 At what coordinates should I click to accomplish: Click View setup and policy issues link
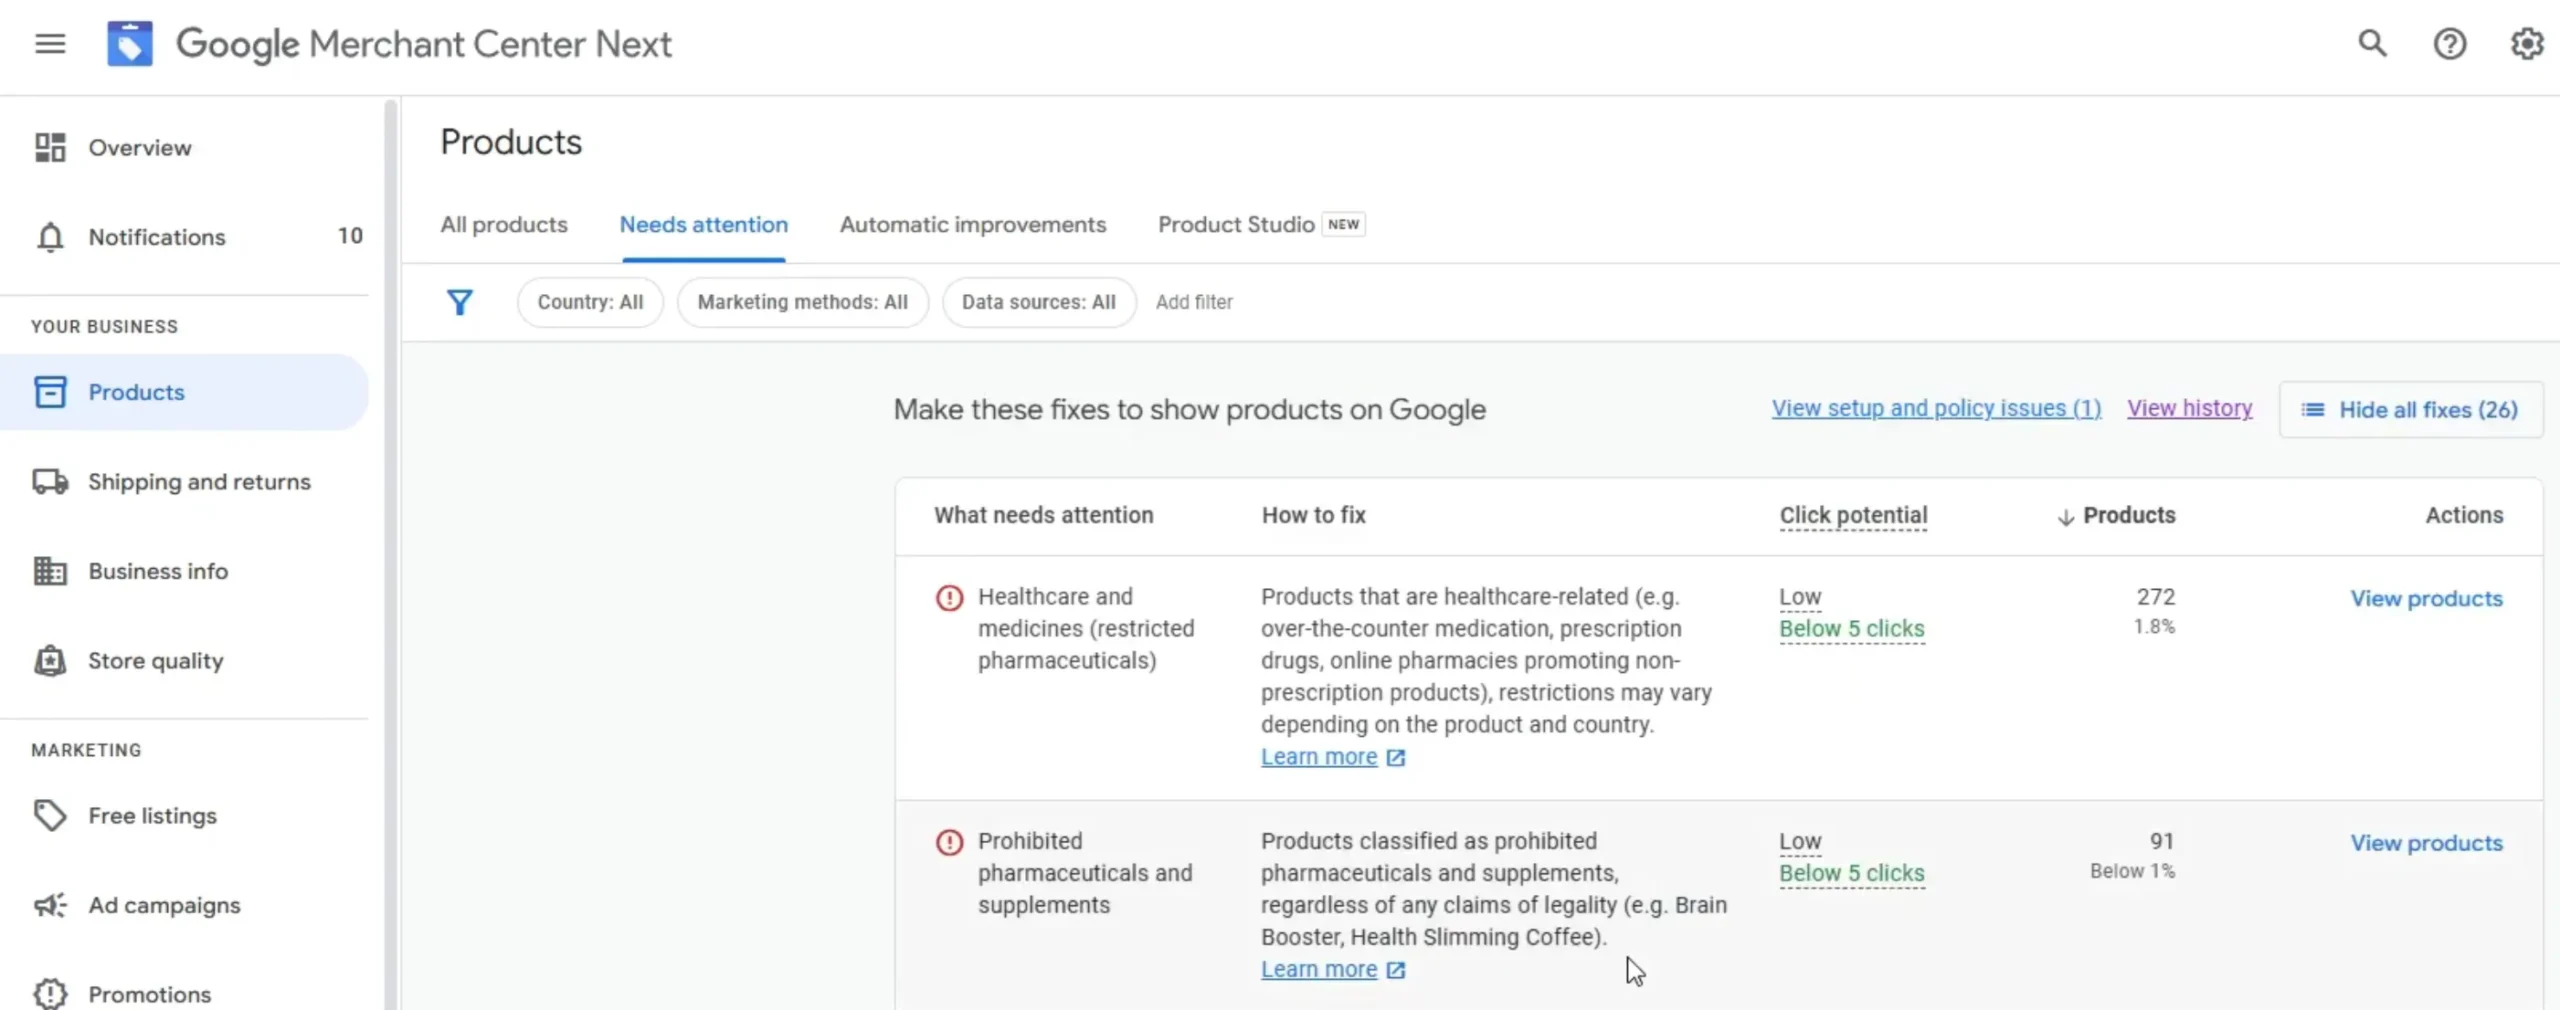tap(1936, 408)
